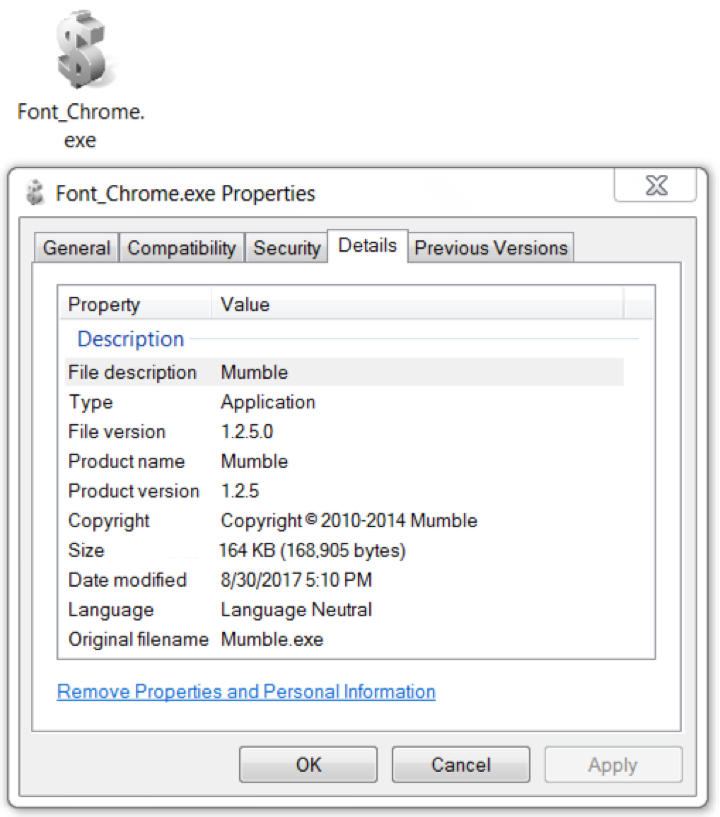The width and height of the screenshot is (720, 817).
Task: Select the Copyright property label
Action: (109, 521)
